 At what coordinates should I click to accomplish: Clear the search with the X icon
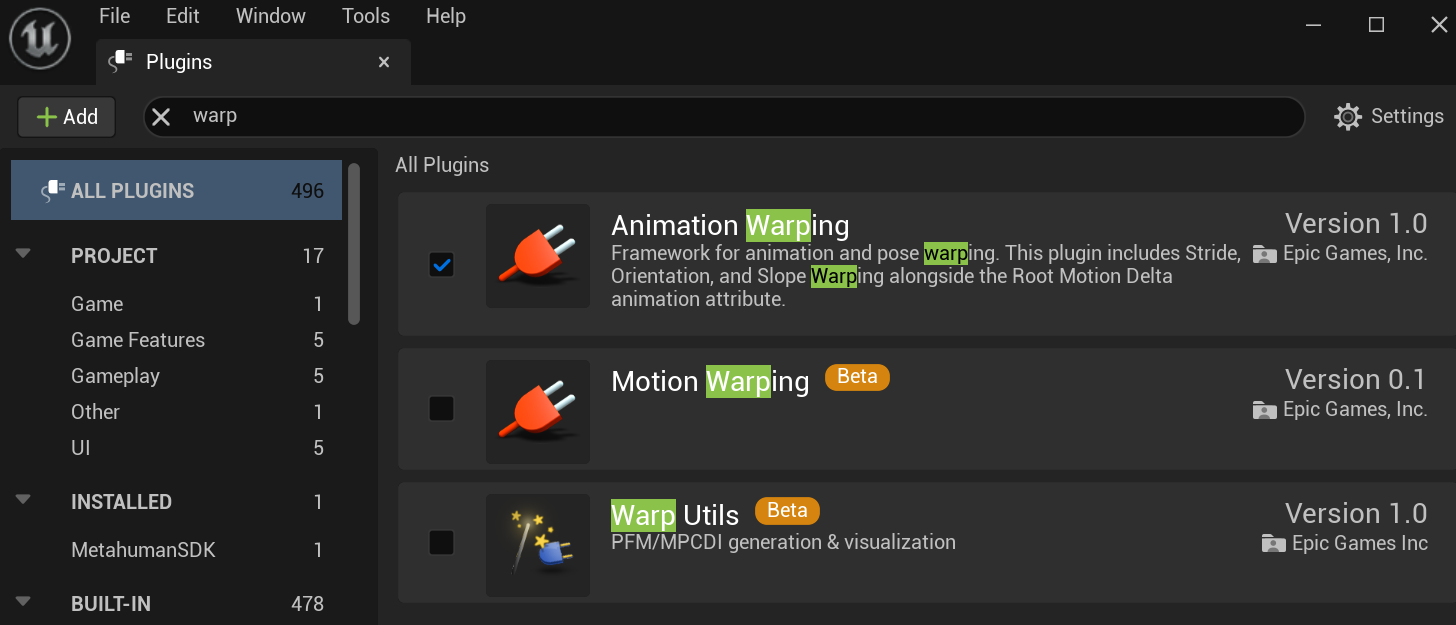[x=161, y=117]
